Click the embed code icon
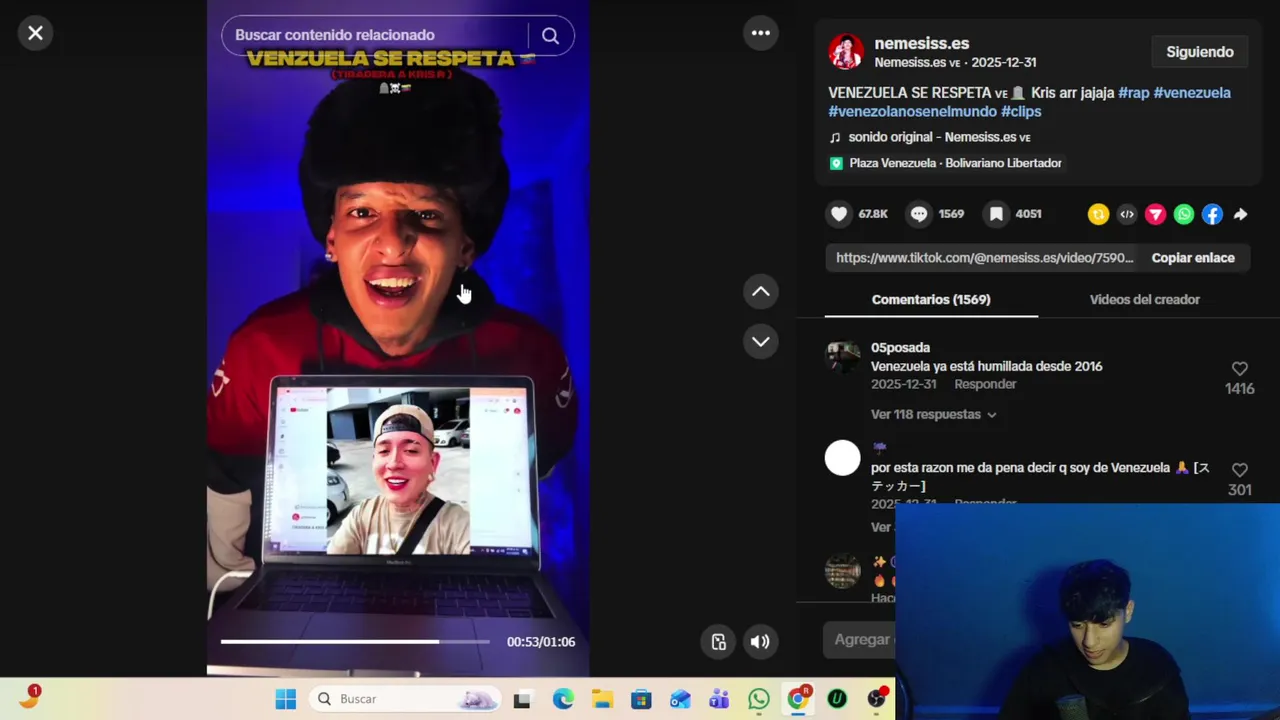This screenshot has width=1280, height=720. pyautogui.click(x=1127, y=214)
